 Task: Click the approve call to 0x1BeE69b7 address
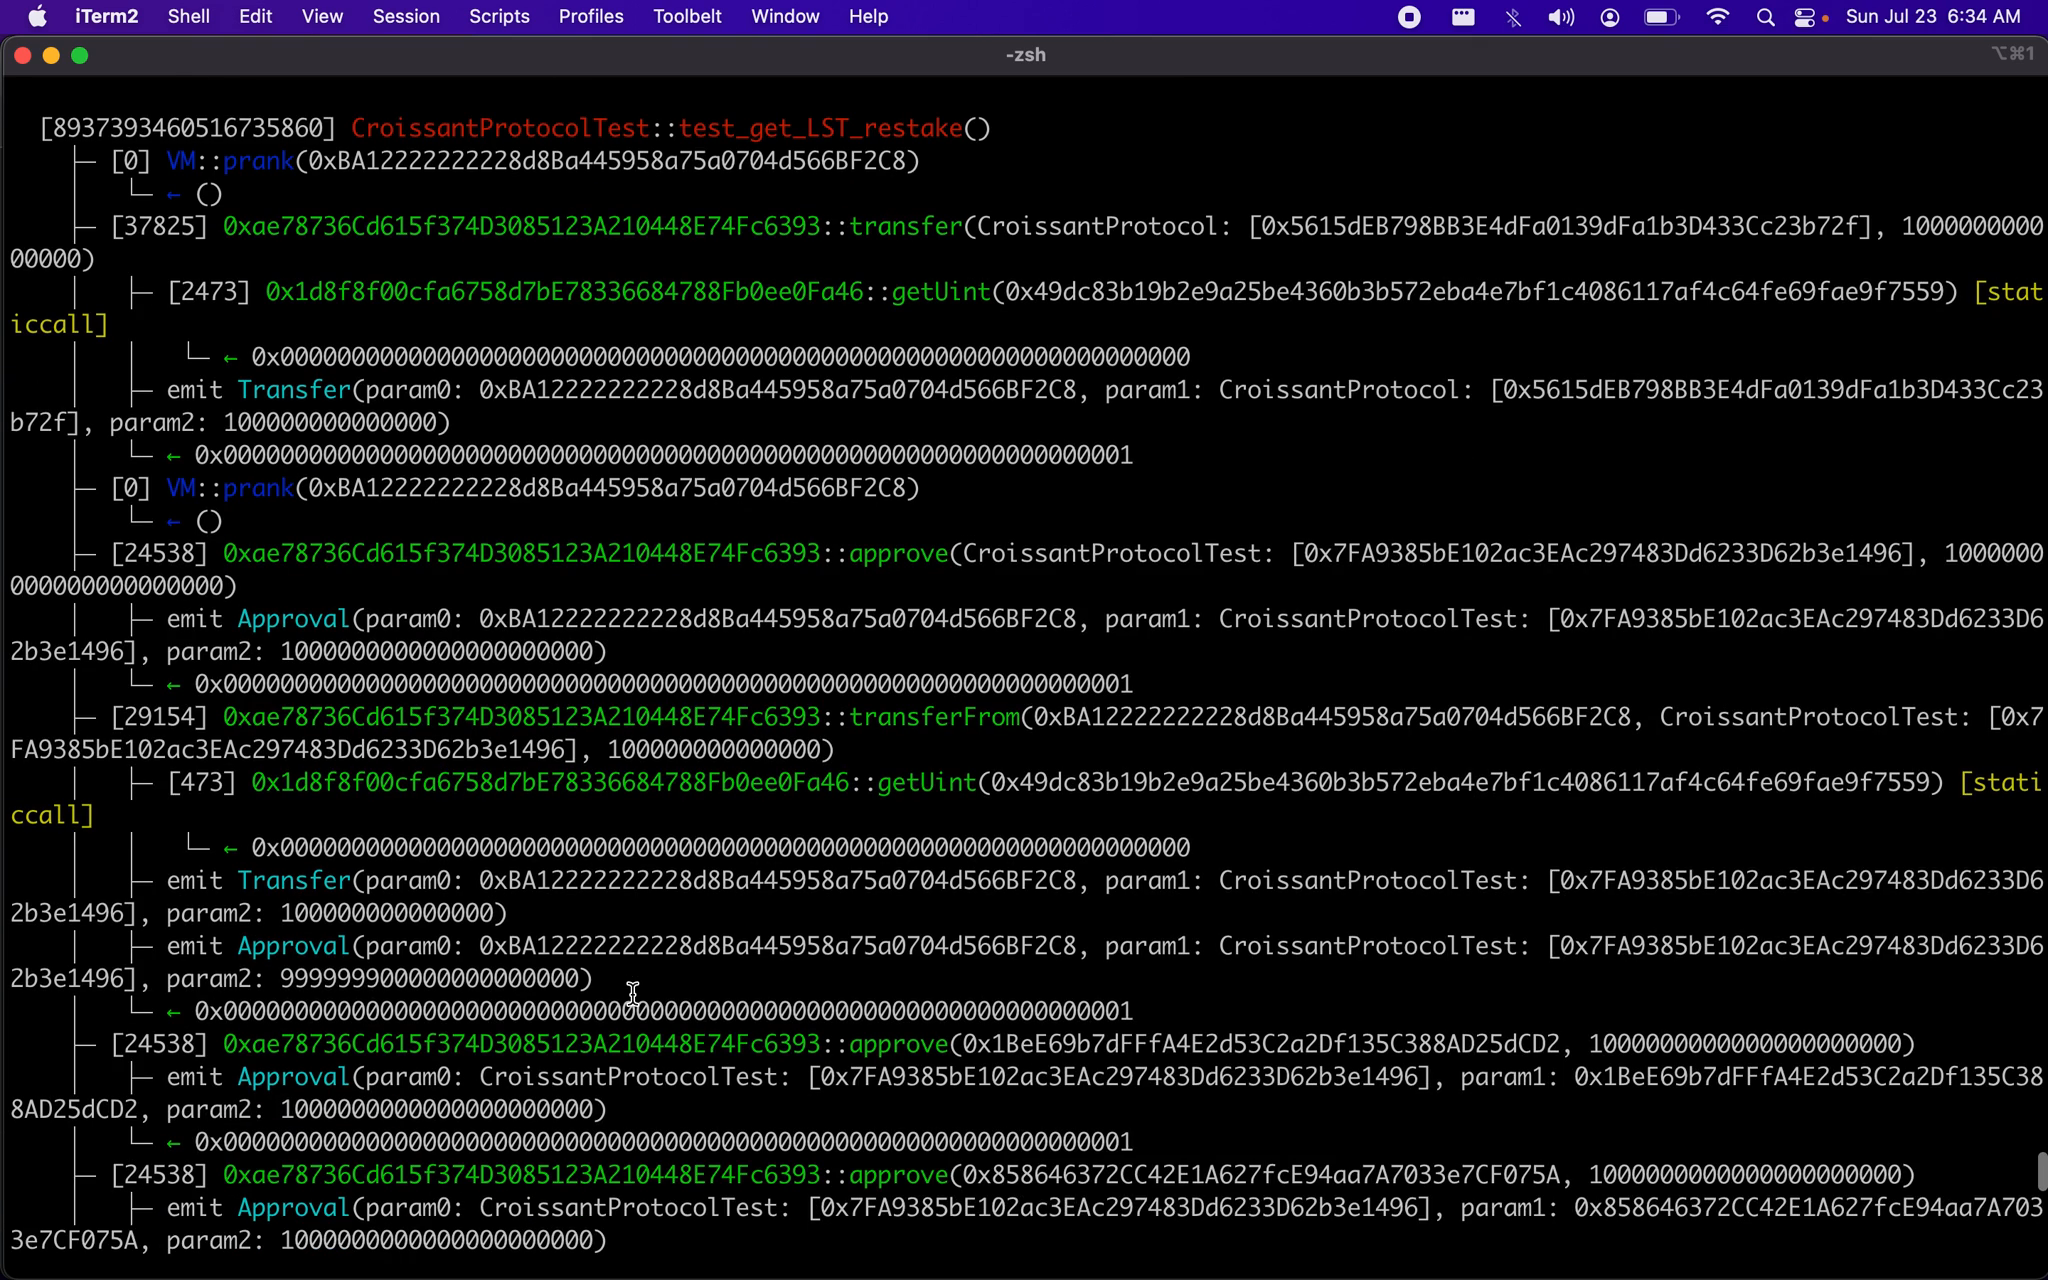click(x=1013, y=1044)
